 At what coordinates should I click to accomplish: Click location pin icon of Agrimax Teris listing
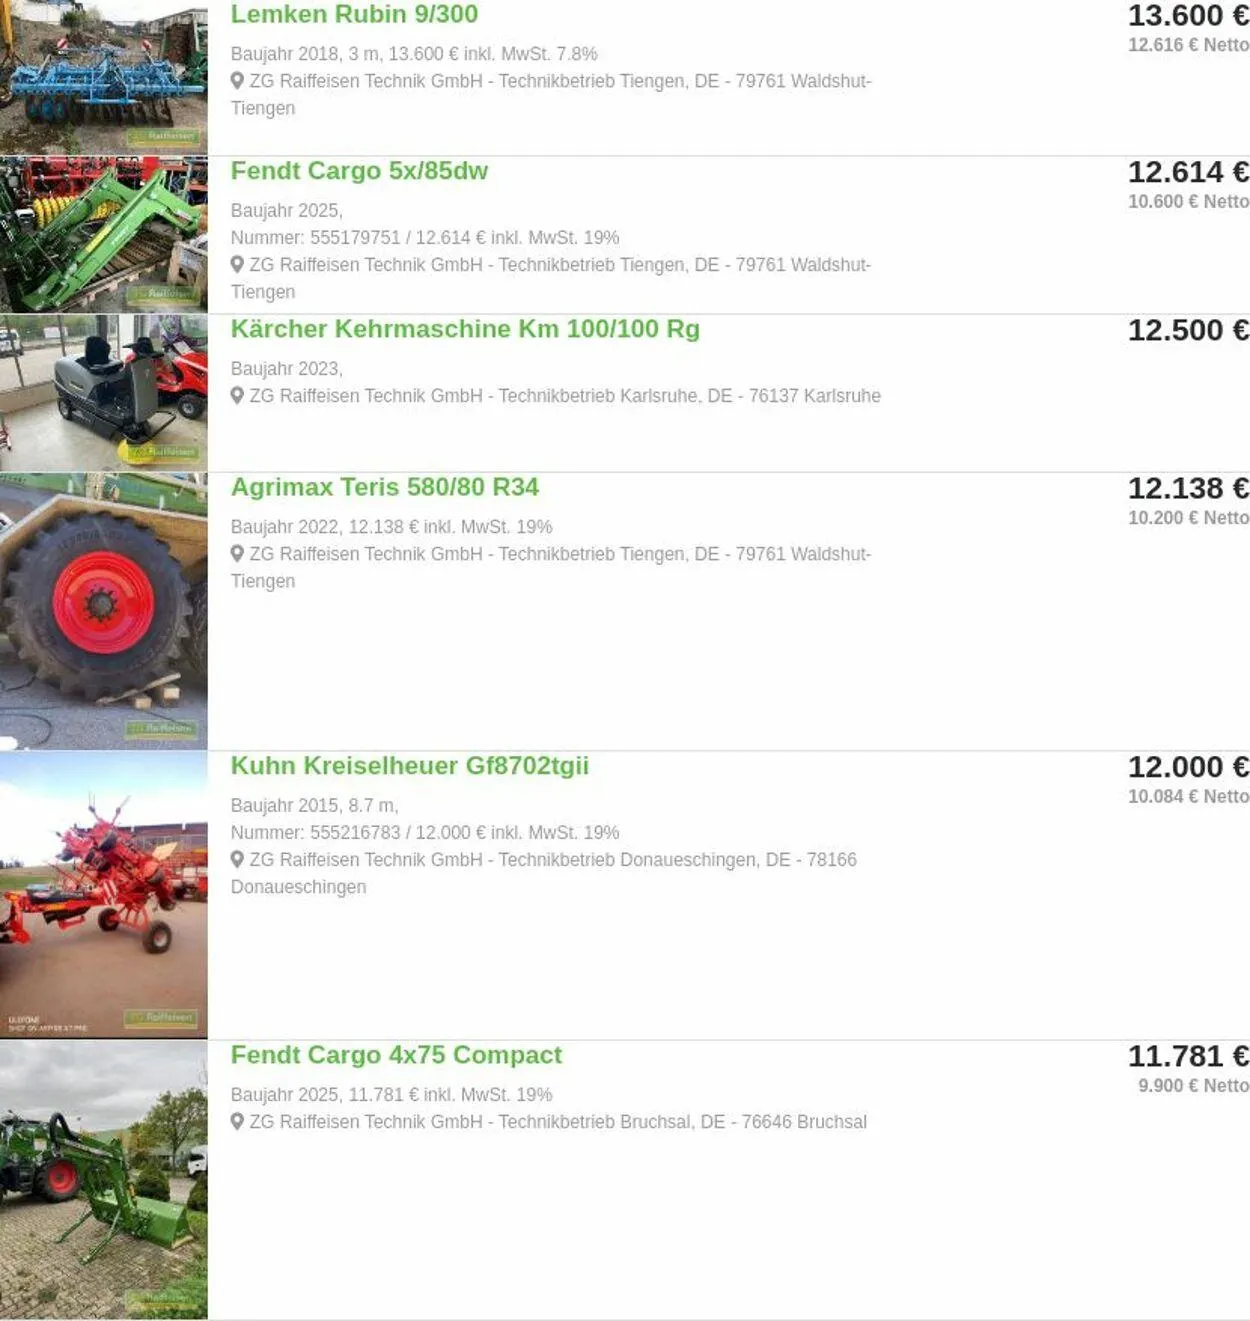(x=237, y=554)
